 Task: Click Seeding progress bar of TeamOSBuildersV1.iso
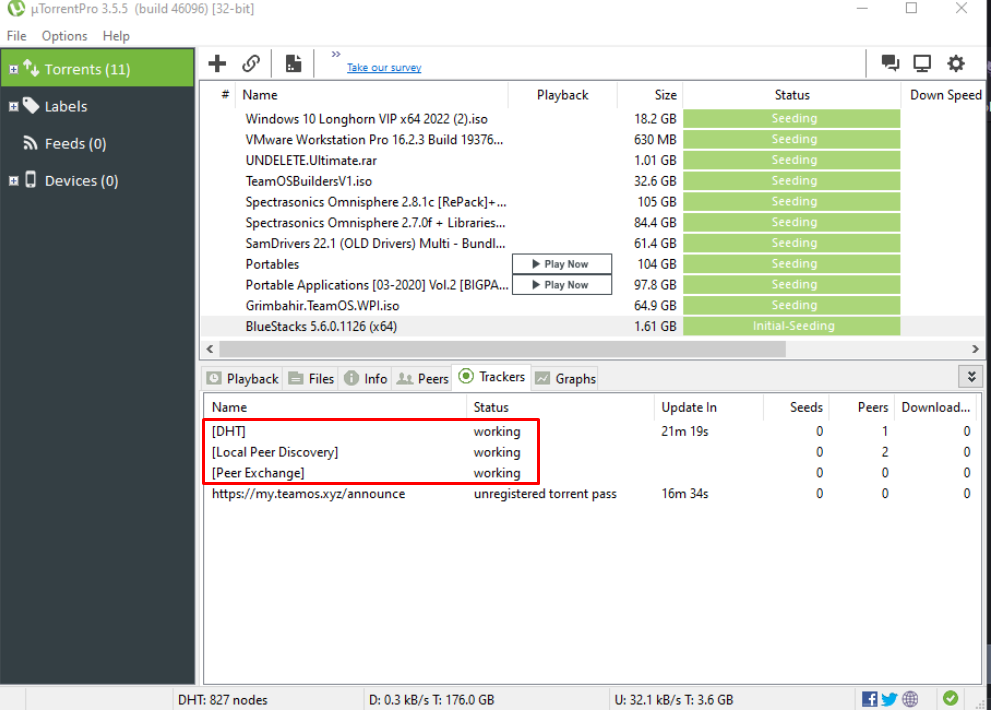tap(792, 181)
